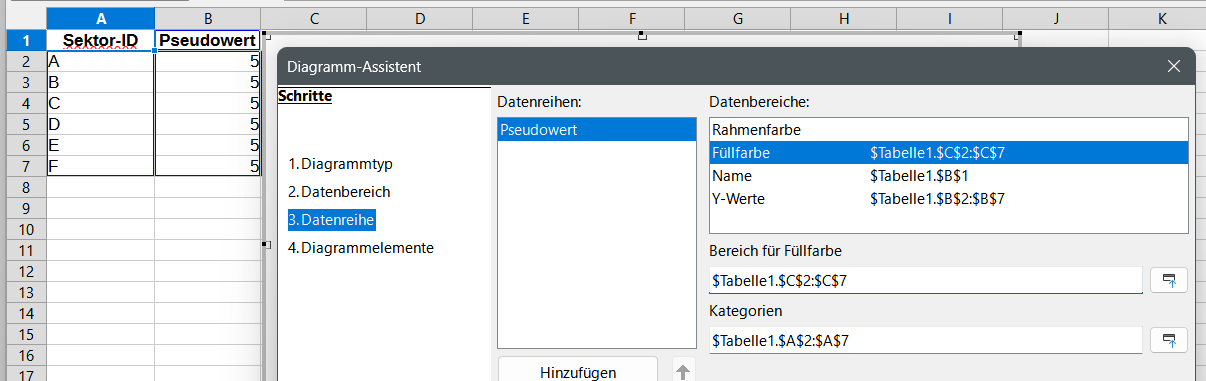Open step 4. Diagrammelemente
Viewport: 1206px width, 381px height.
point(361,247)
